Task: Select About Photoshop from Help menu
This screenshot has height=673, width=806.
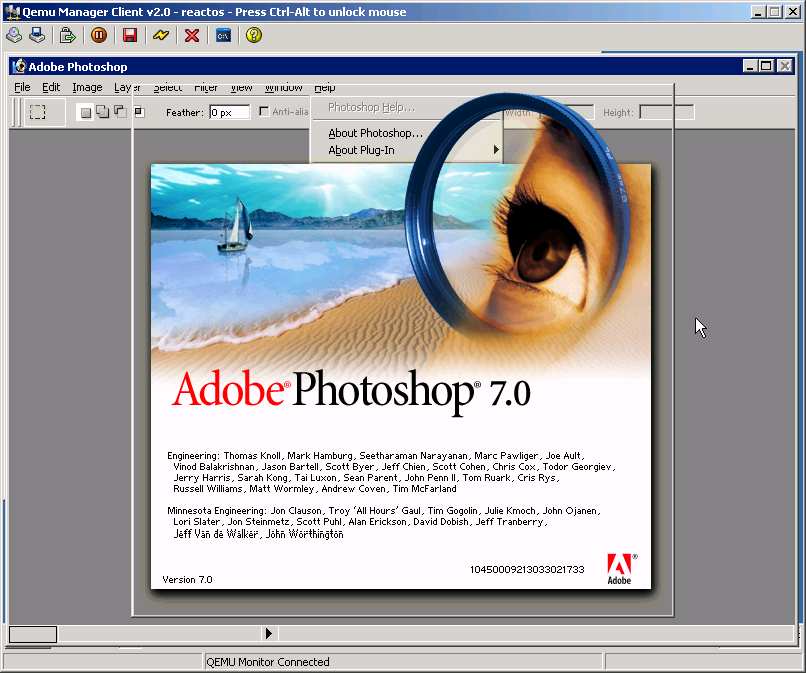Action: point(375,133)
